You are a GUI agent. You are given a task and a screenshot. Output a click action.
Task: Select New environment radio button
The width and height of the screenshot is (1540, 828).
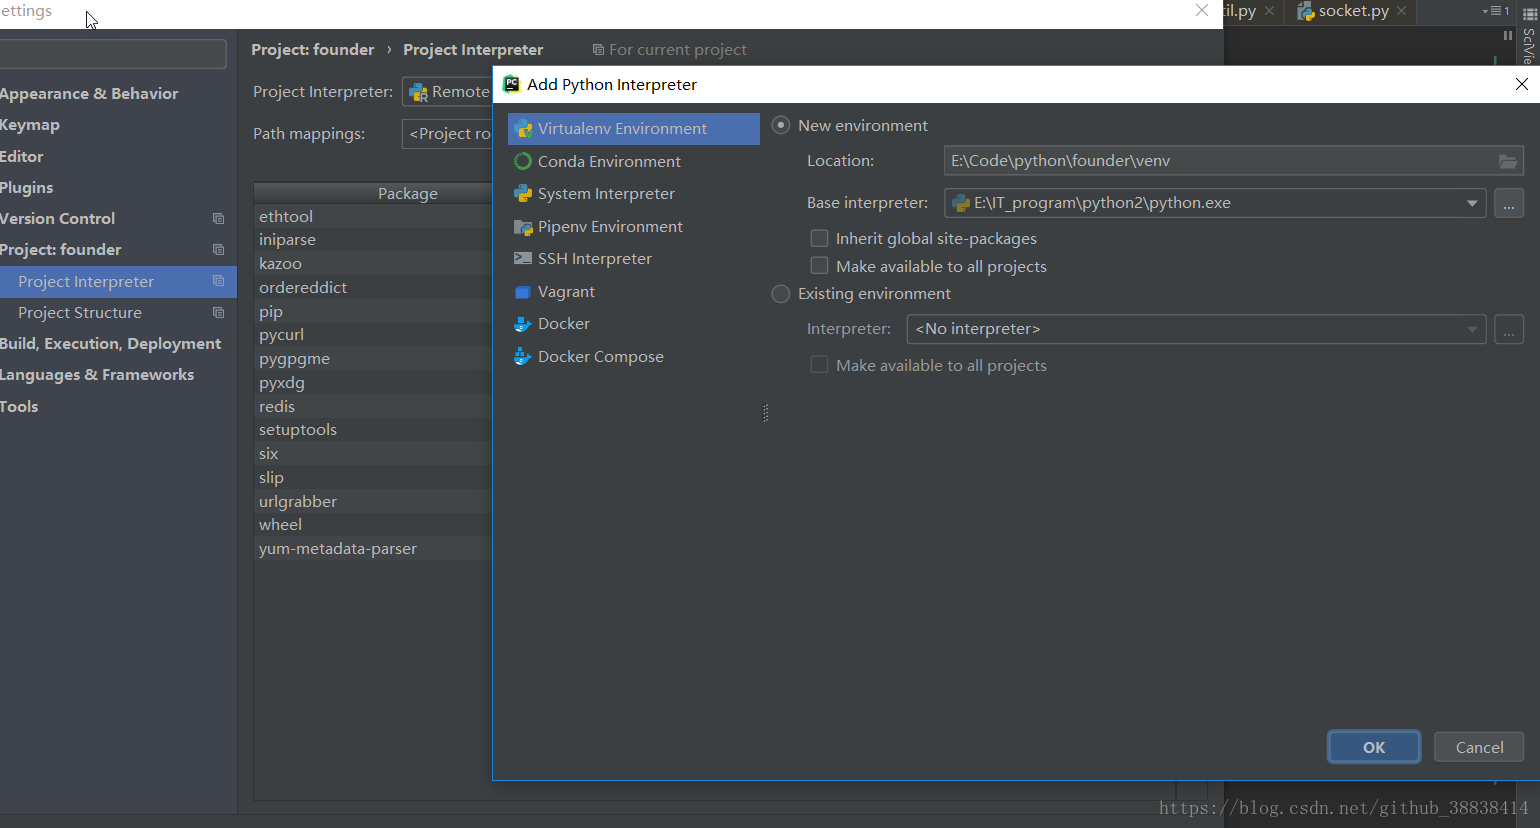(x=781, y=125)
